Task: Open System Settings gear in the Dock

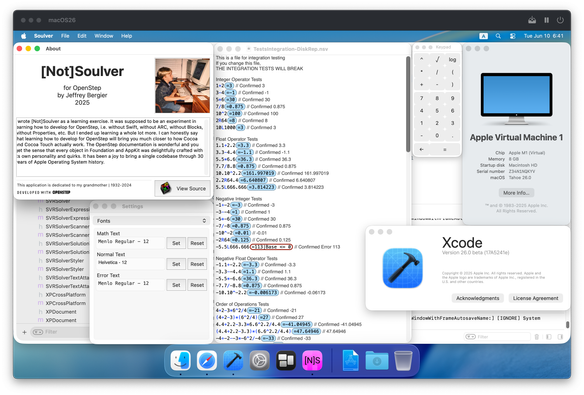Action: pyautogui.click(x=259, y=360)
